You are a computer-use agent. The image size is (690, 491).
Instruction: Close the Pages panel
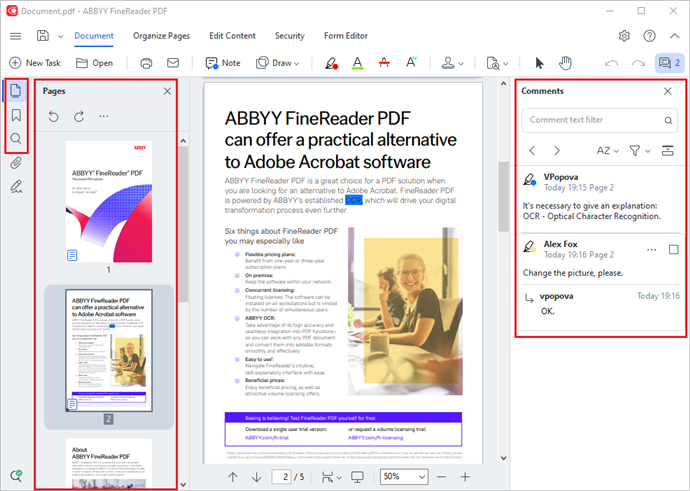click(x=167, y=91)
